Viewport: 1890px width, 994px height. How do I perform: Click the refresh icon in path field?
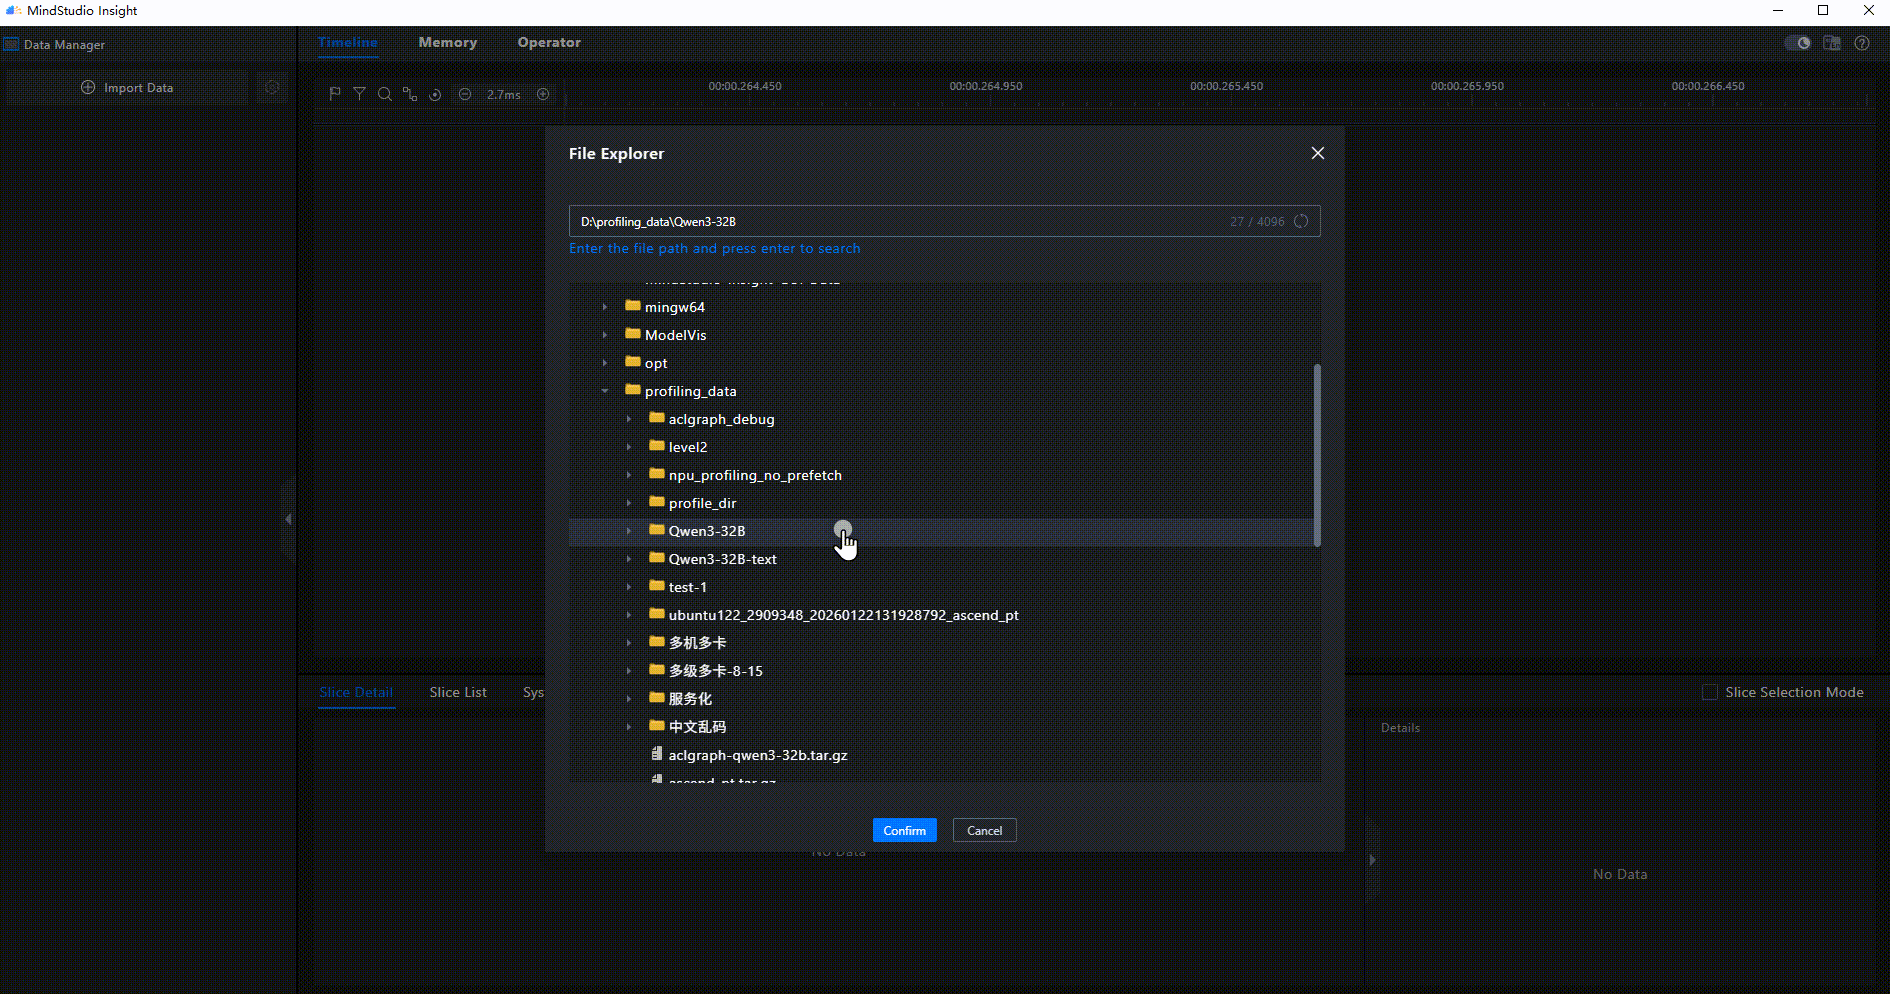[1301, 221]
